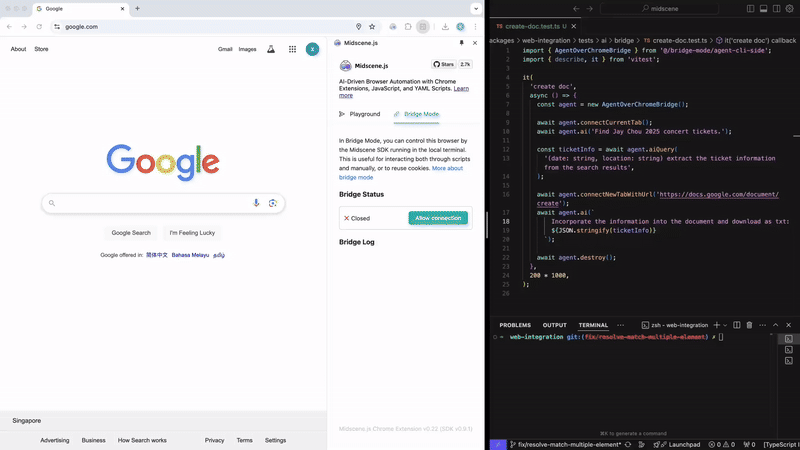Click into the Google search box

[x=163, y=203]
